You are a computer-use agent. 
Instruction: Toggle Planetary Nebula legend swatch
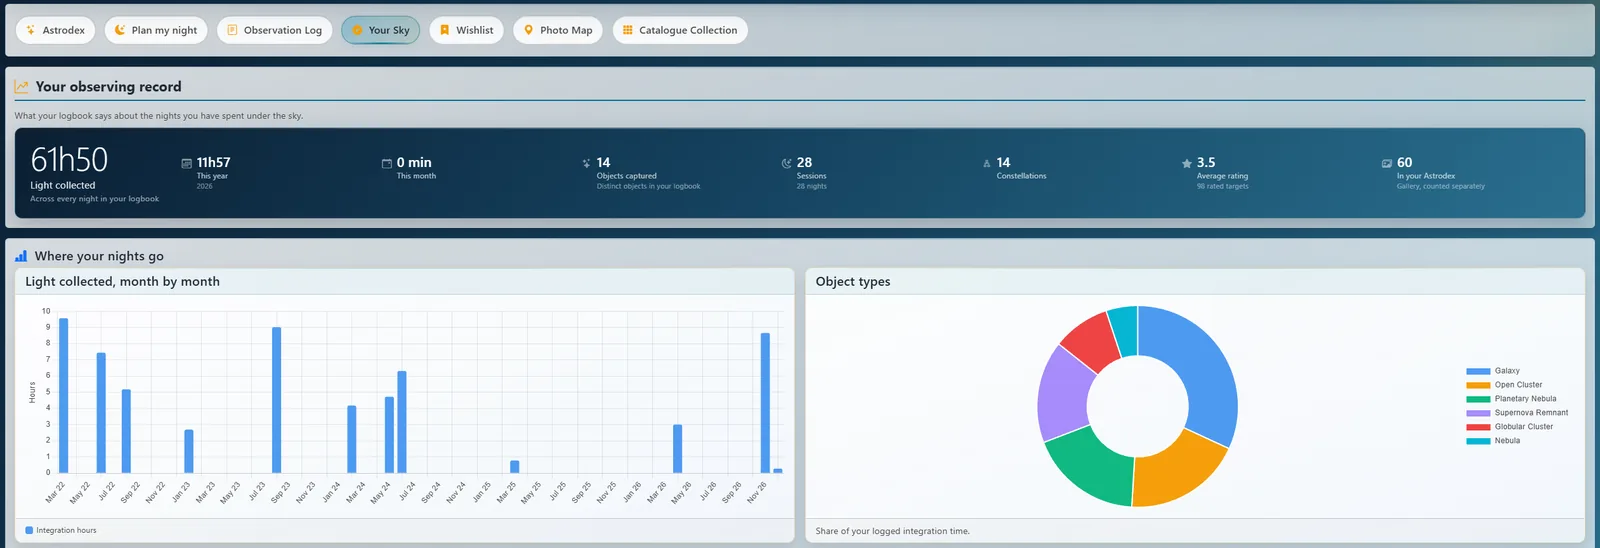tap(1478, 399)
